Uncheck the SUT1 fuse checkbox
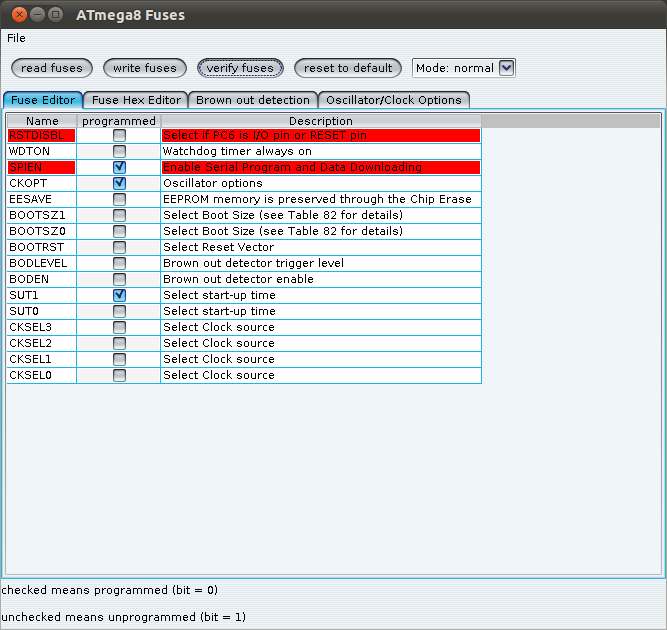The width and height of the screenshot is (667, 630). coord(119,295)
